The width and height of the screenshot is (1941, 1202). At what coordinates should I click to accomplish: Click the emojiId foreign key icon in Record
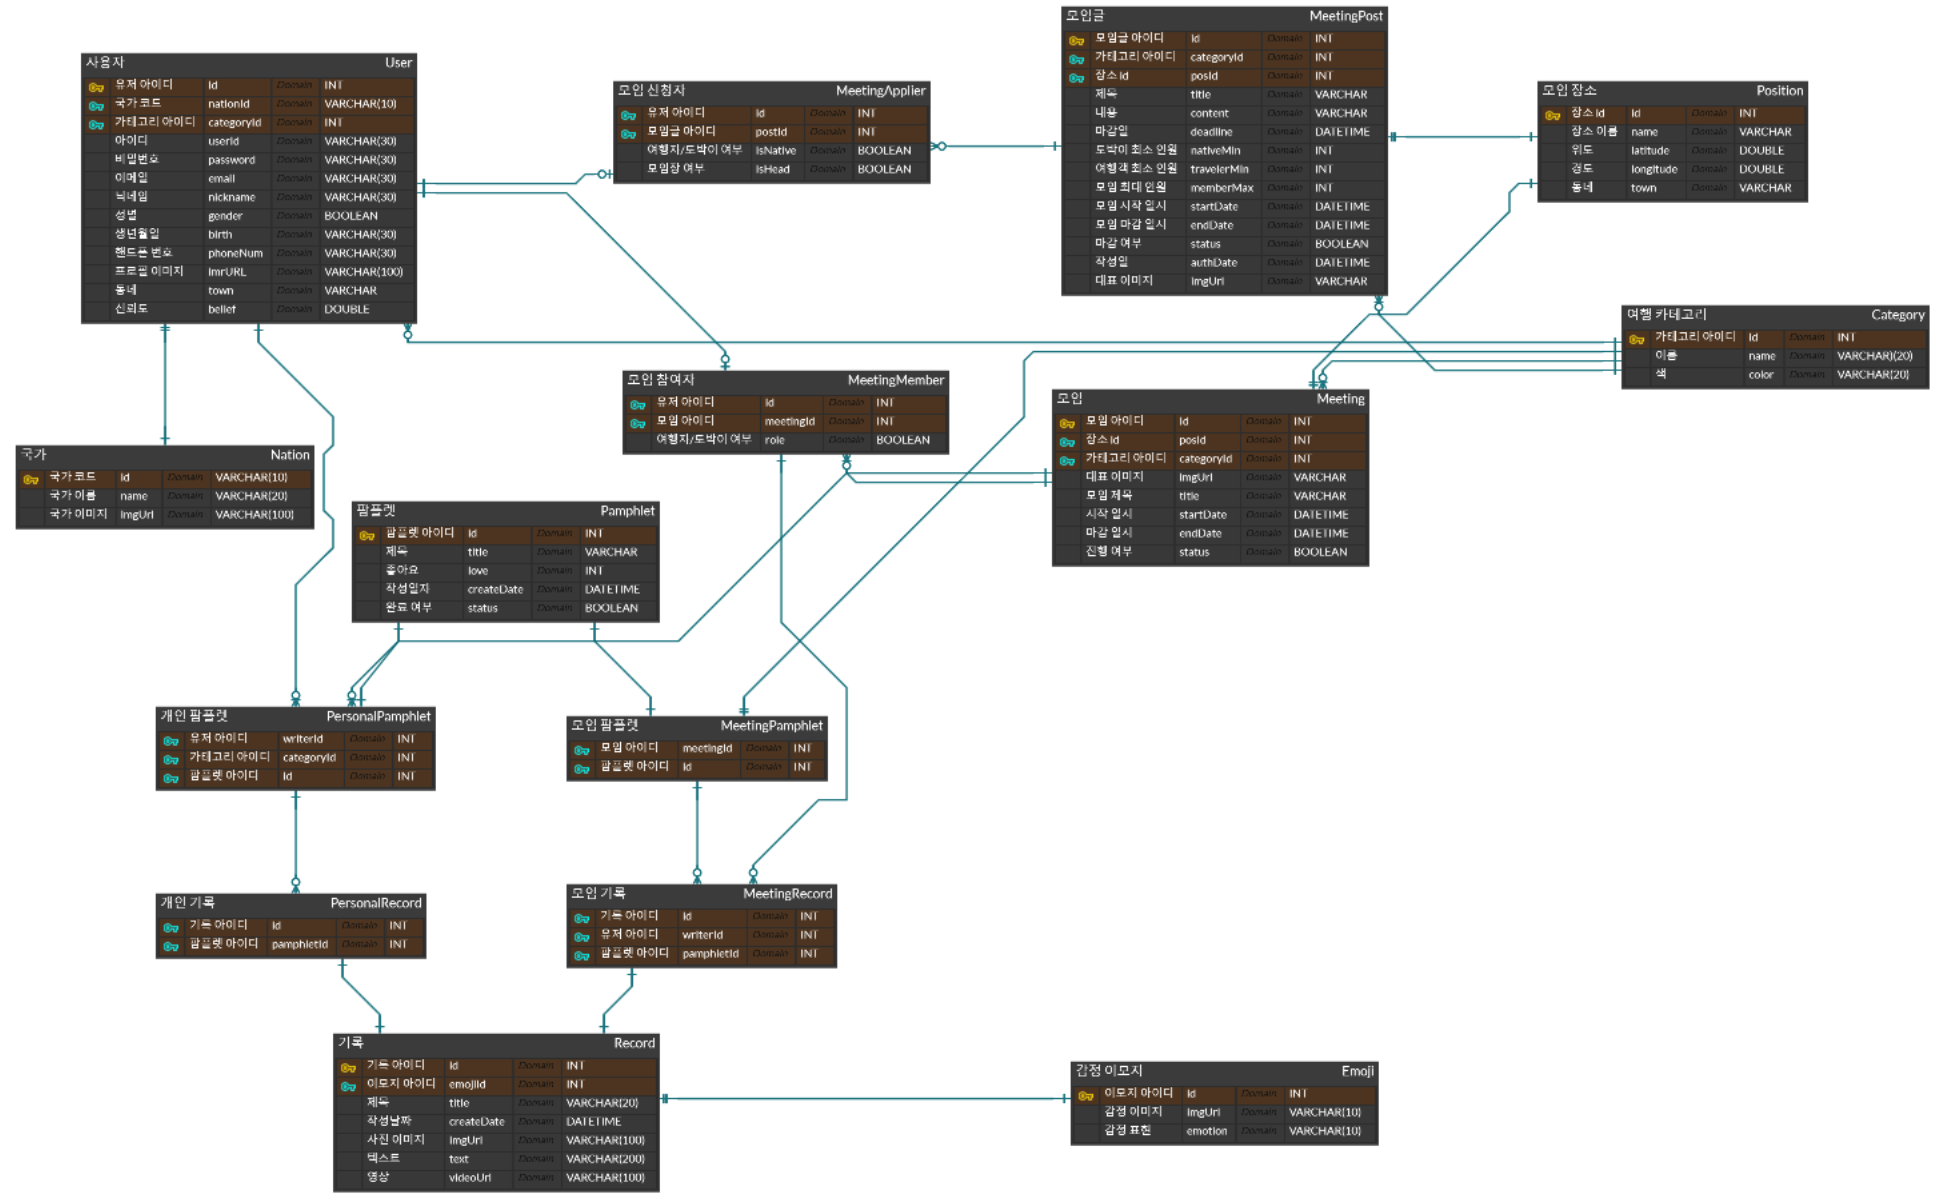[x=348, y=1086]
